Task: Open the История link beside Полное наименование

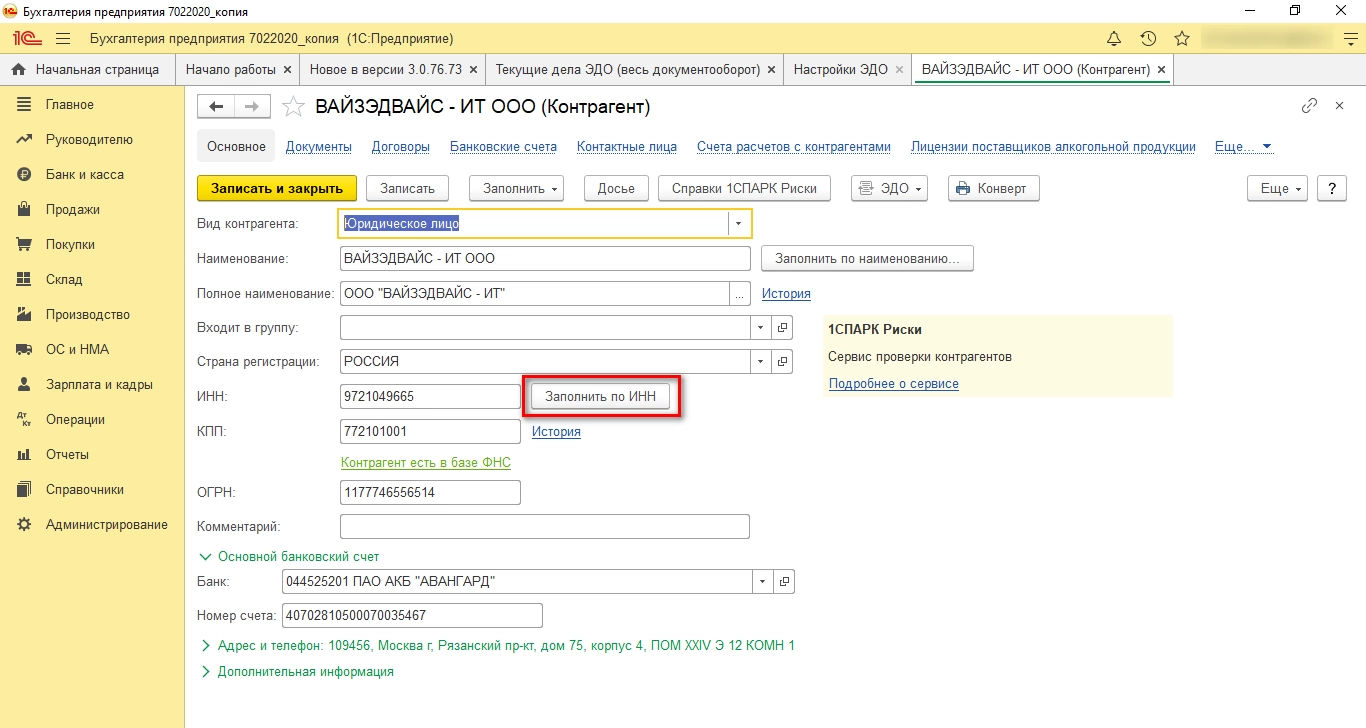Action: pos(786,294)
